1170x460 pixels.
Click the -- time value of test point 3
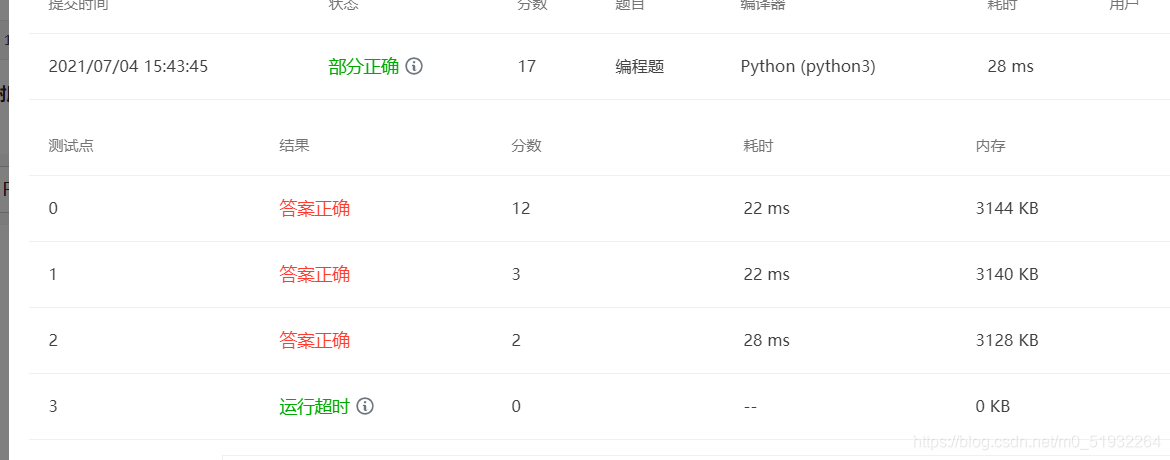pos(751,406)
